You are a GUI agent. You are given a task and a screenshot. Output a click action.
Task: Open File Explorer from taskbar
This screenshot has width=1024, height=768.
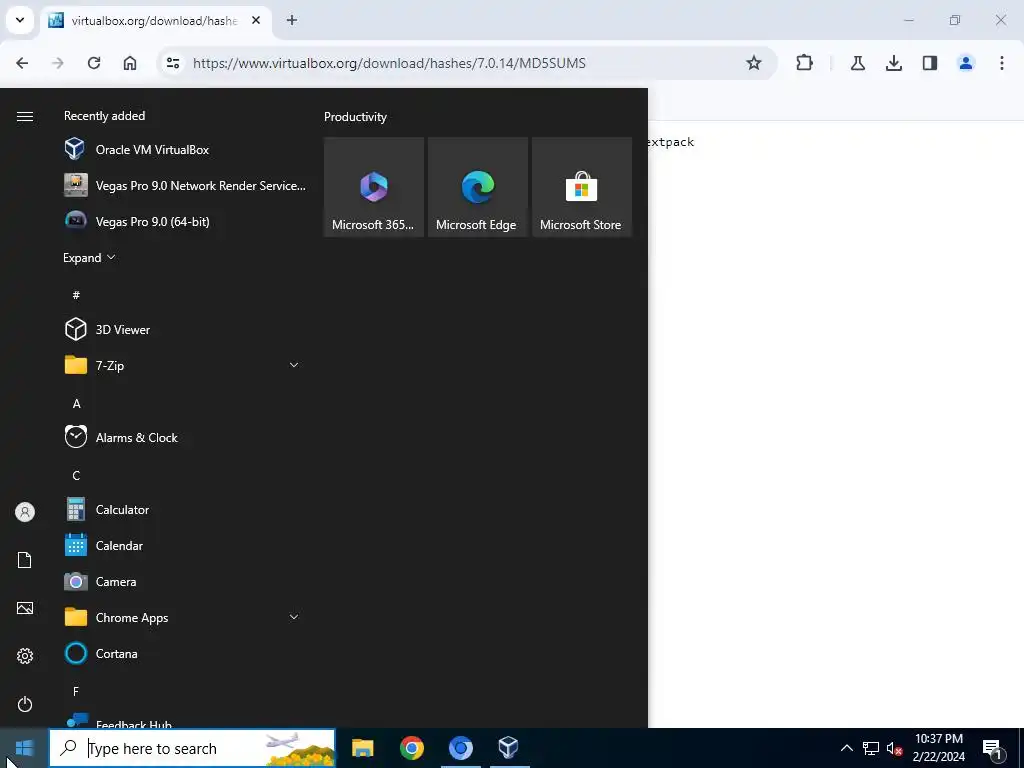tap(362, 748)
